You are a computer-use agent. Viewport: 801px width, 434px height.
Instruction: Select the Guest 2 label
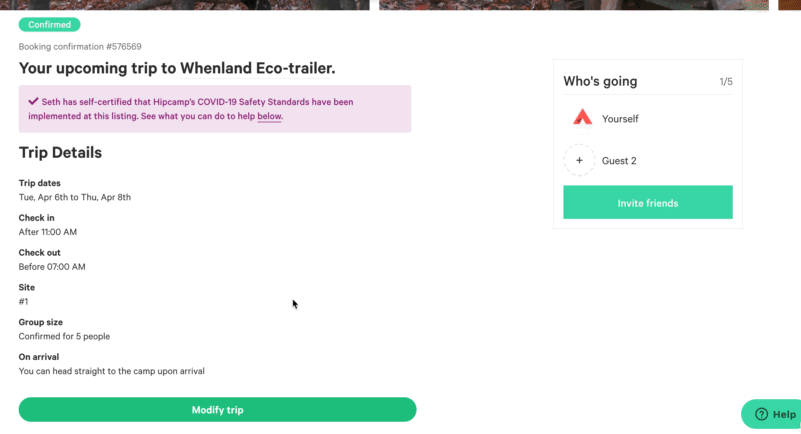(x=619, y=161)
